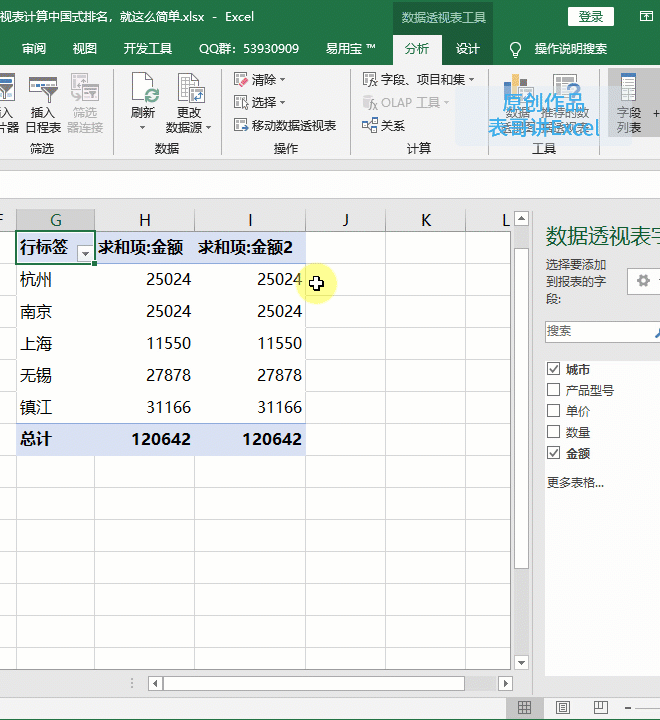Select the 总计 grand total label cell
This screenshot has height=720, width=660.
pyautogui.click(x=56, y=439)
